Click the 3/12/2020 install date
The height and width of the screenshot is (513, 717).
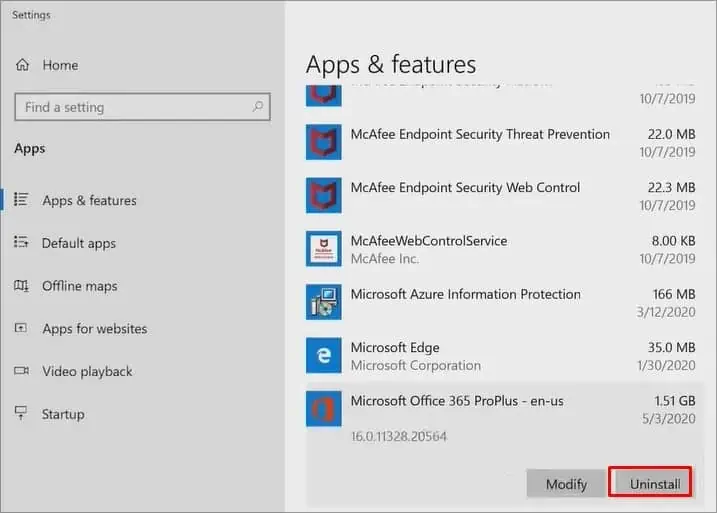pos(666,312)
